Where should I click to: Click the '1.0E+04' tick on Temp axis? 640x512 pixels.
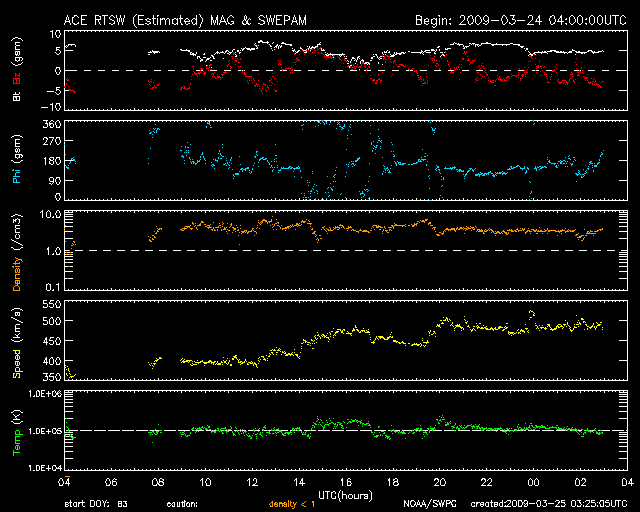[x=45, y=468]
